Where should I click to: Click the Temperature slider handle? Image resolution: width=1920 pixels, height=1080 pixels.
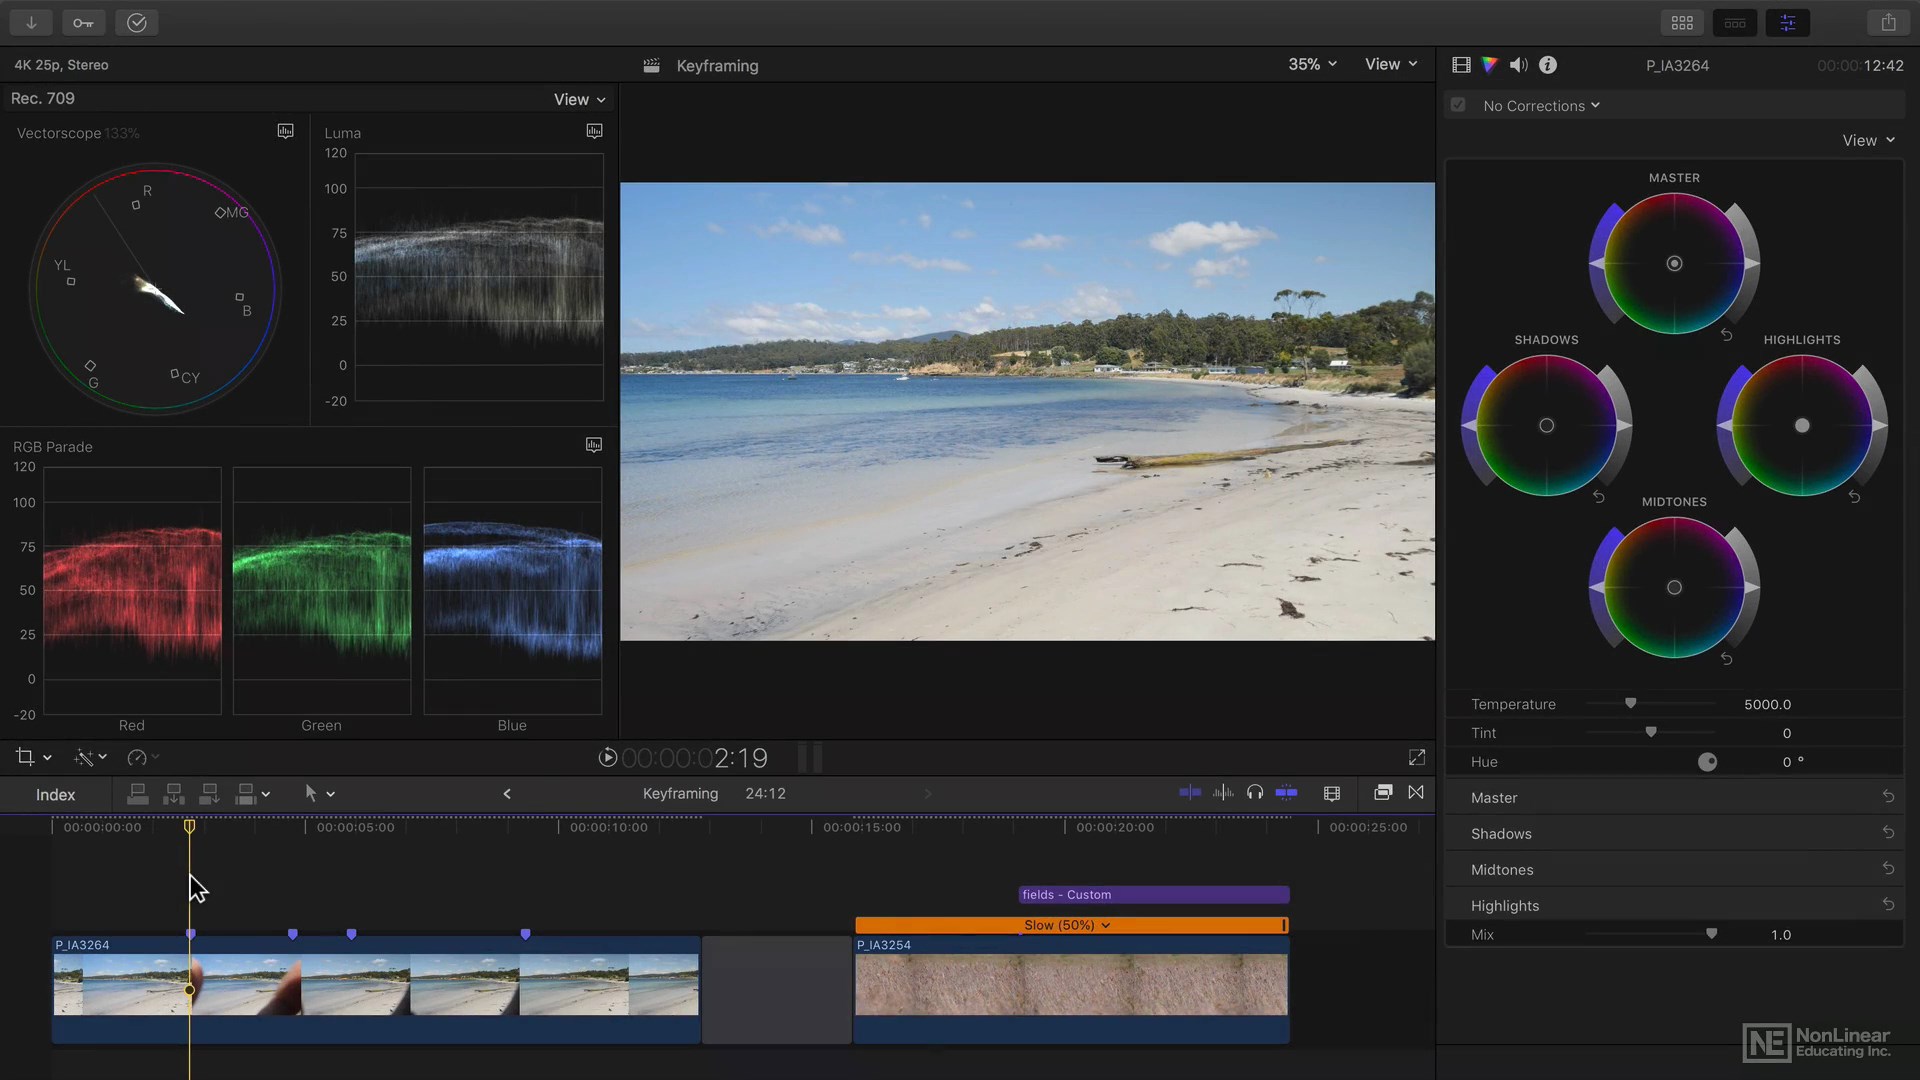[x=1630, y=703]
